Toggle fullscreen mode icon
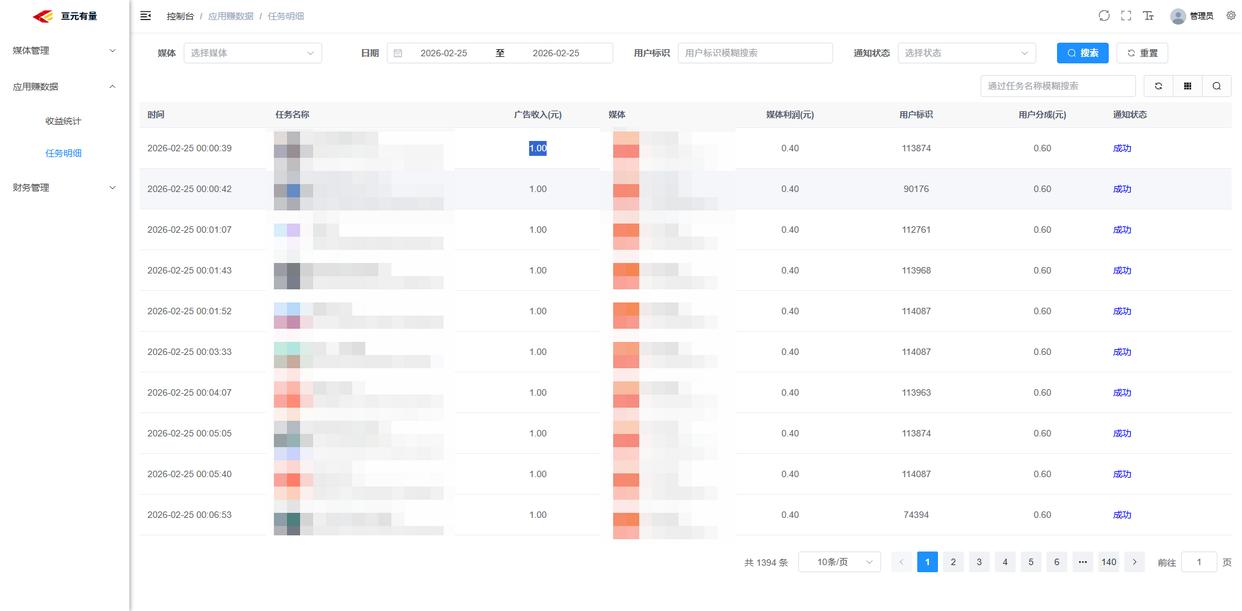The width and height of the screenshot is (1242, 611). point(1126,16)
